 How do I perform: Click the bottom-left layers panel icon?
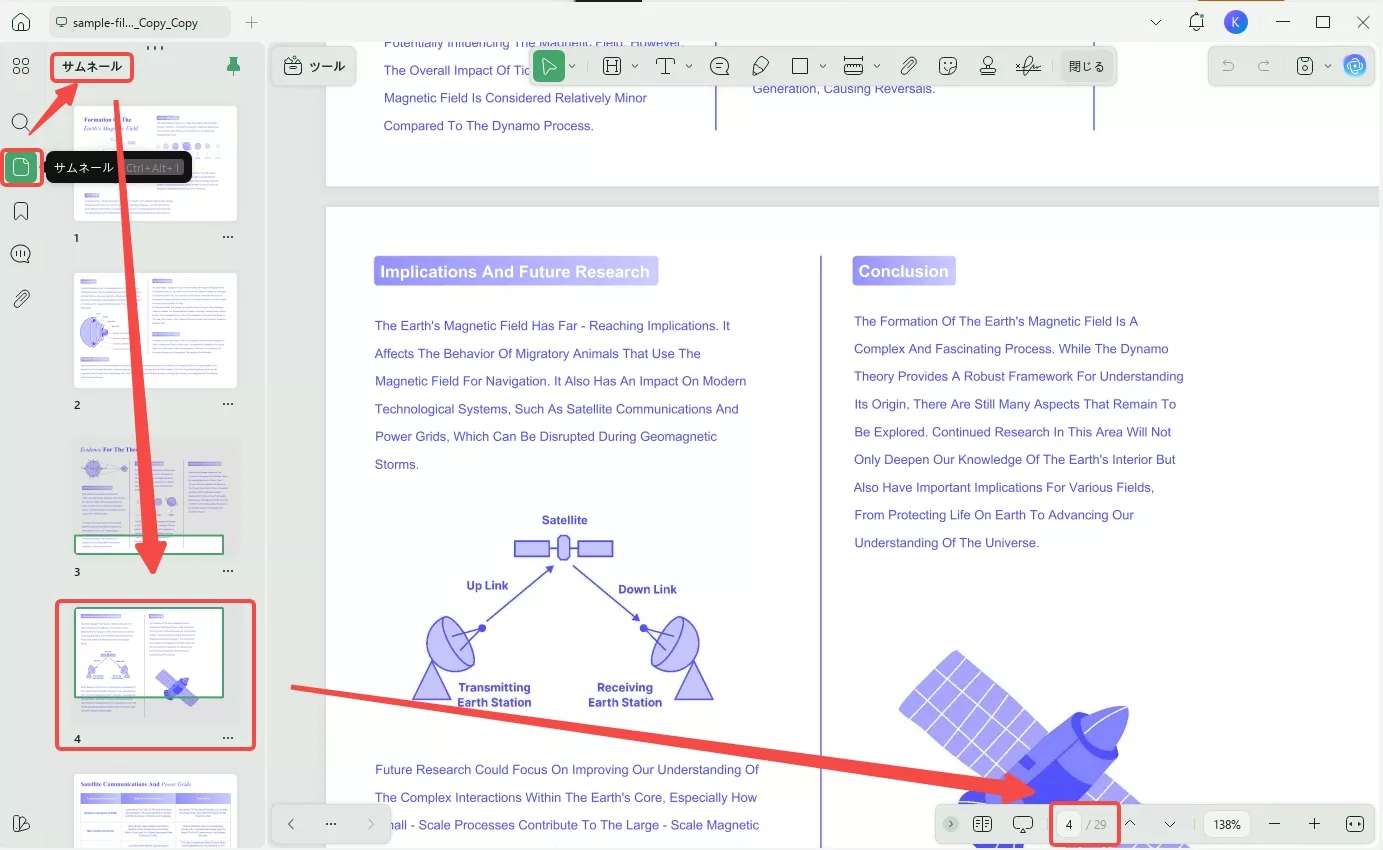(21, 823)
